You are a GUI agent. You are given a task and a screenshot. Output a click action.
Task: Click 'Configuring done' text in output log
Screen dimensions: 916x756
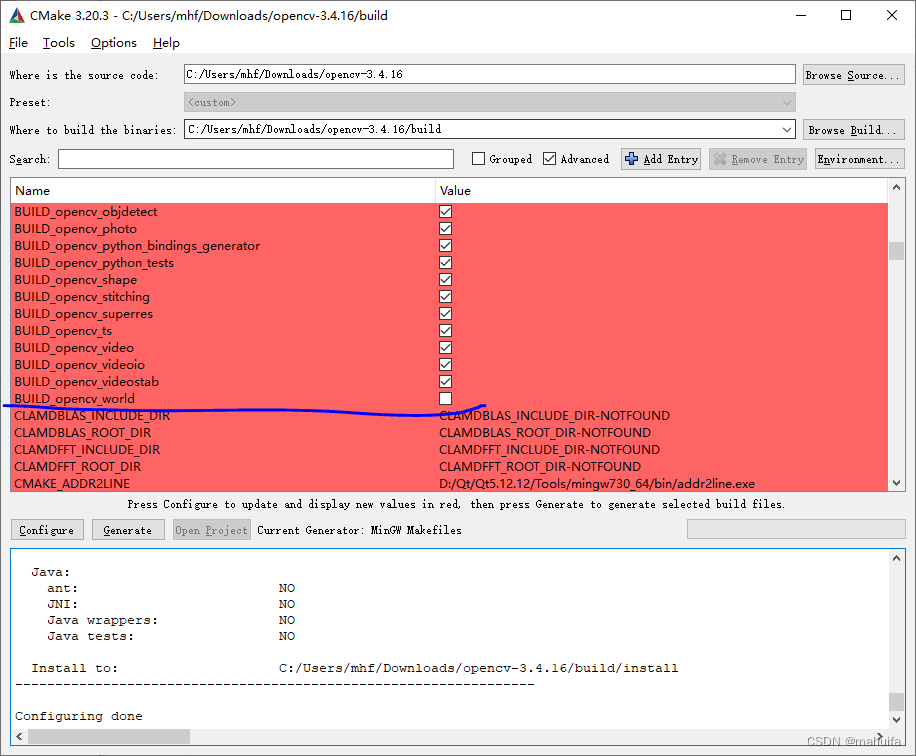coord(79,716)
